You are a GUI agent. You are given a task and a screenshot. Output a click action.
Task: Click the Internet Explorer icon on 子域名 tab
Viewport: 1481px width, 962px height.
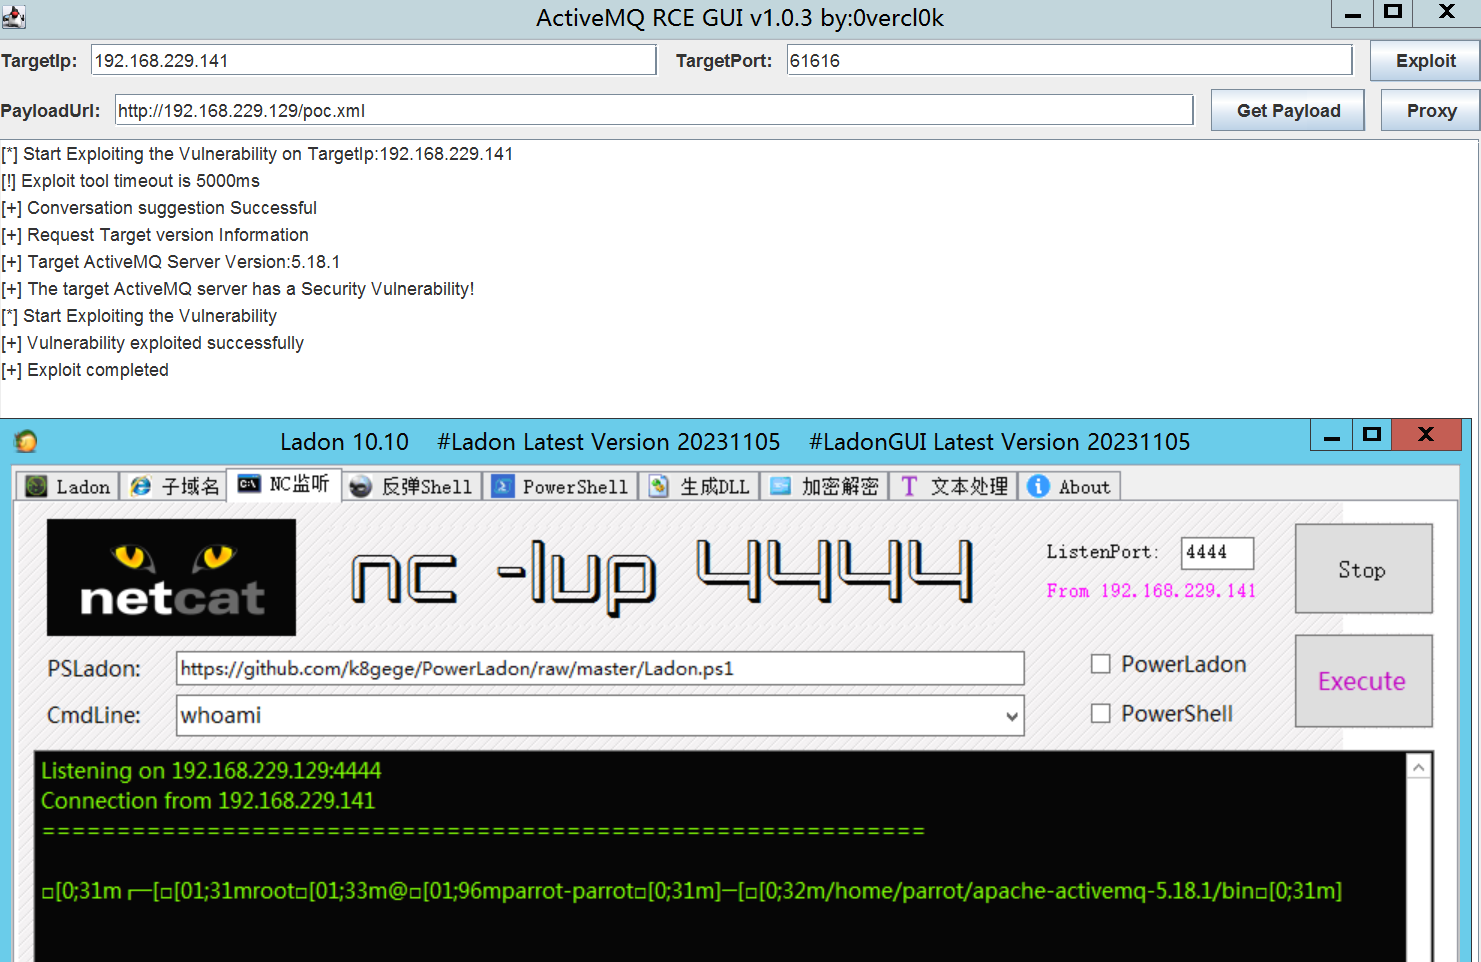[141, 486]
